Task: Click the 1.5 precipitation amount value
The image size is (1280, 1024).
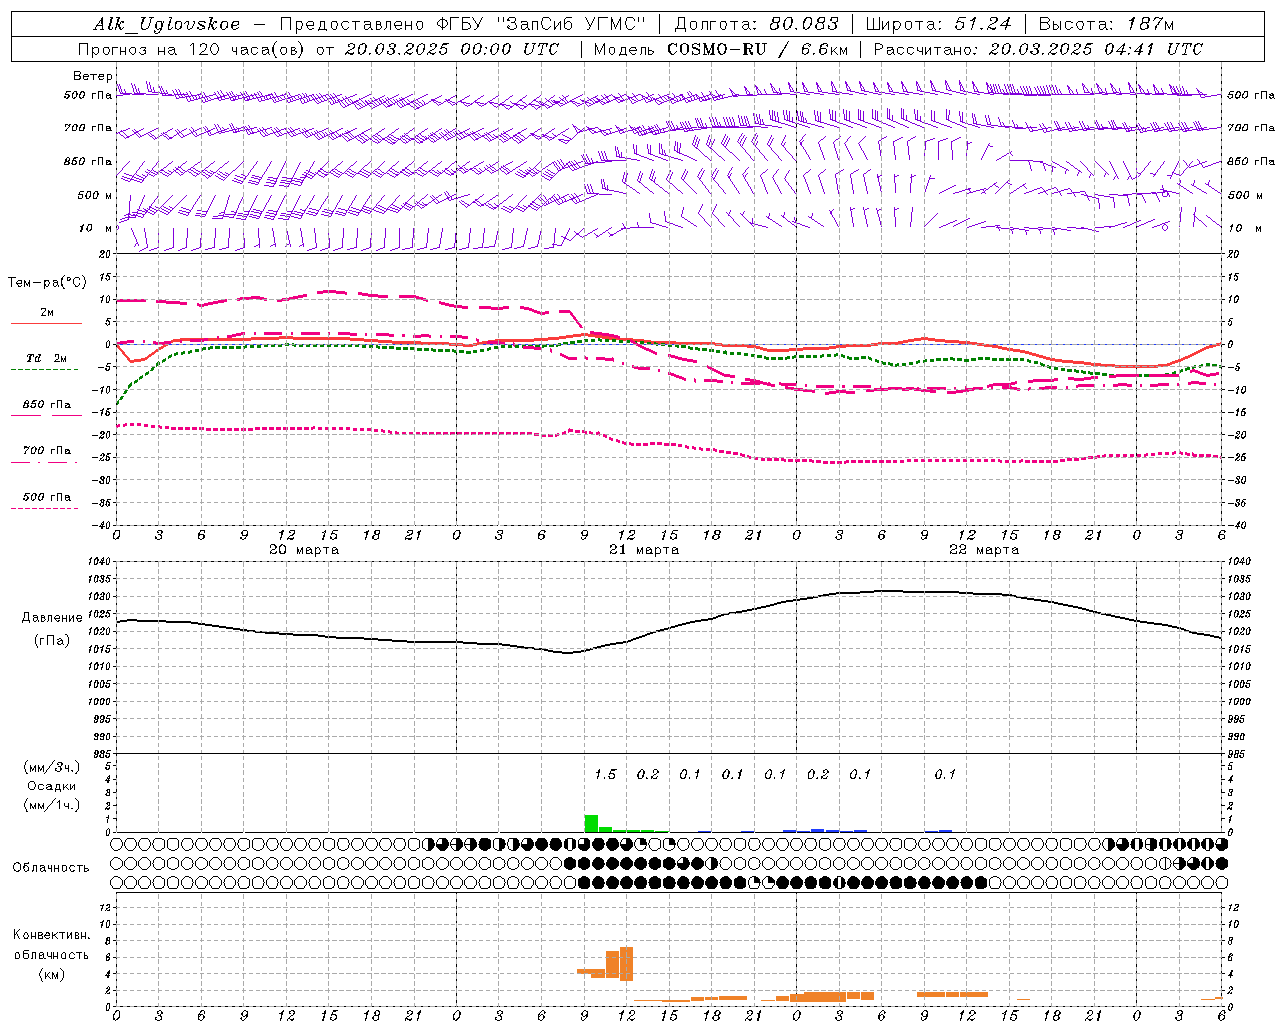Action: point(605,774)
